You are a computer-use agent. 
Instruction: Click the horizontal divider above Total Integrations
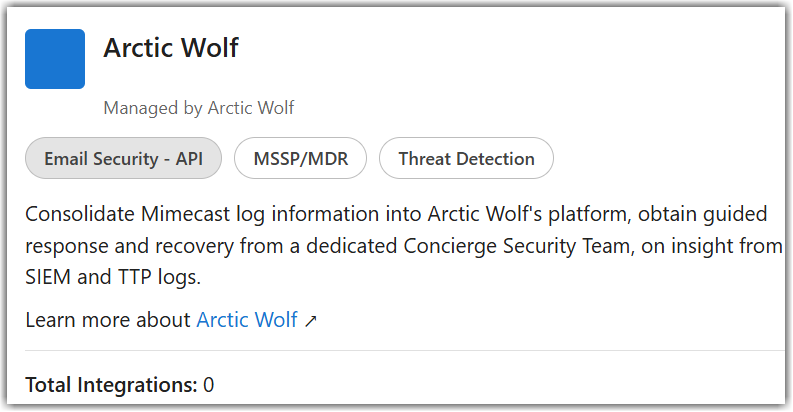400,351
